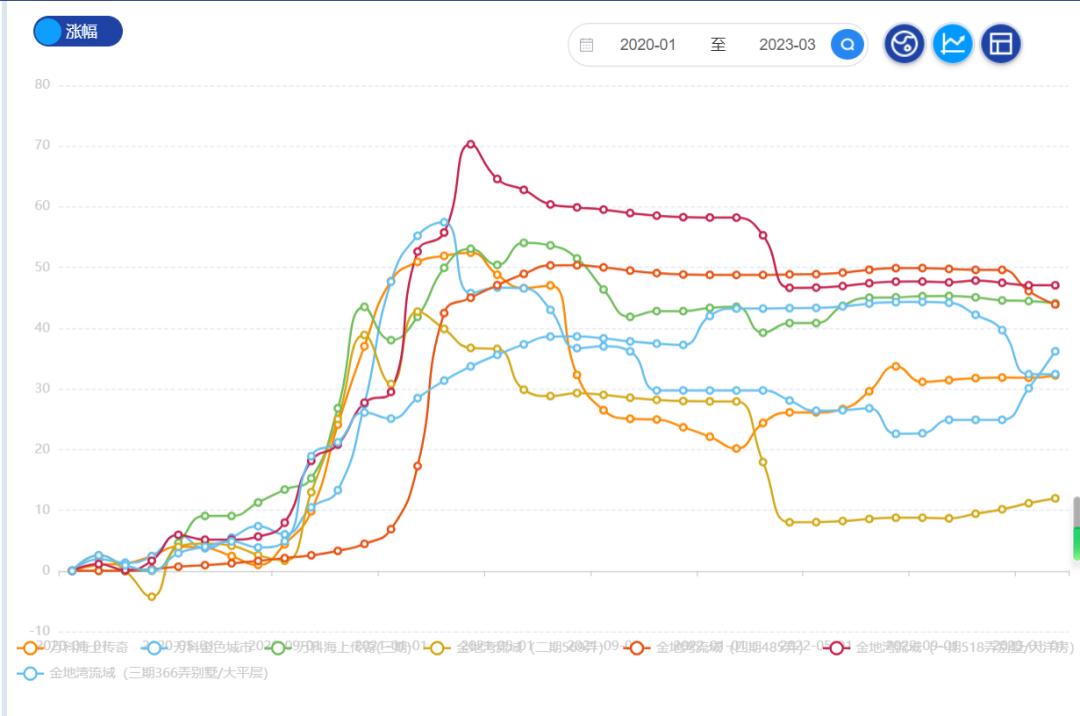Open the end date 2023-03 picker
Screen dimensions: 1080x716
(x=787, y=45)
